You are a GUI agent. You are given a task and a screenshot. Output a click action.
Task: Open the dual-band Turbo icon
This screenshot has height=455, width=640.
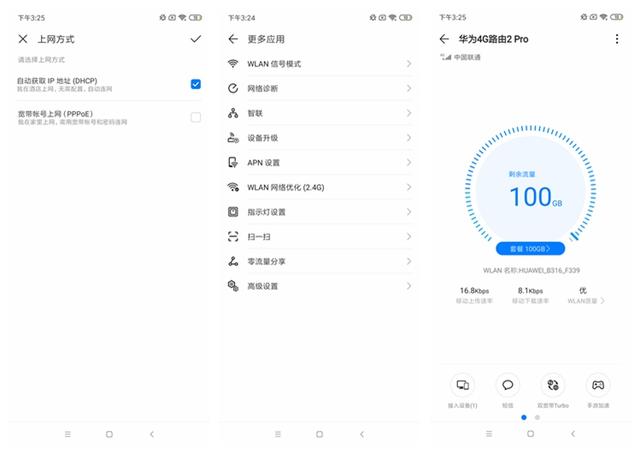(x=553, y=385)
